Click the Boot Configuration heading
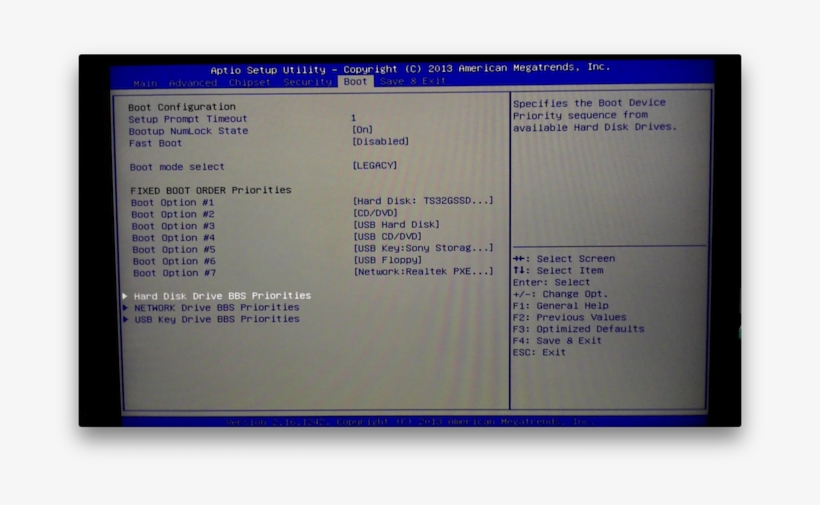This screenshot has width=820, height=505. pyautogui.click(x=182, y=107)
